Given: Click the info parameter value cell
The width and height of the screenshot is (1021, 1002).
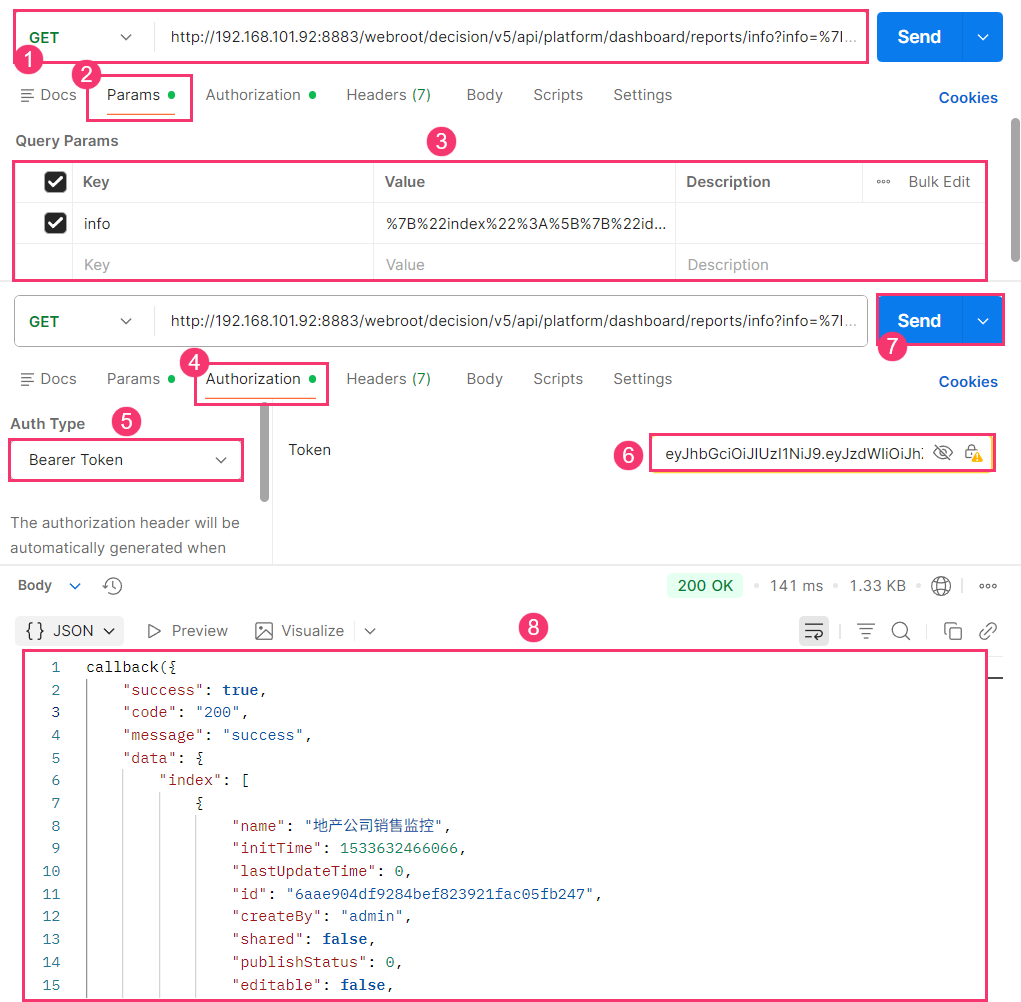Looking at the screenshot, I should point(525,223).
